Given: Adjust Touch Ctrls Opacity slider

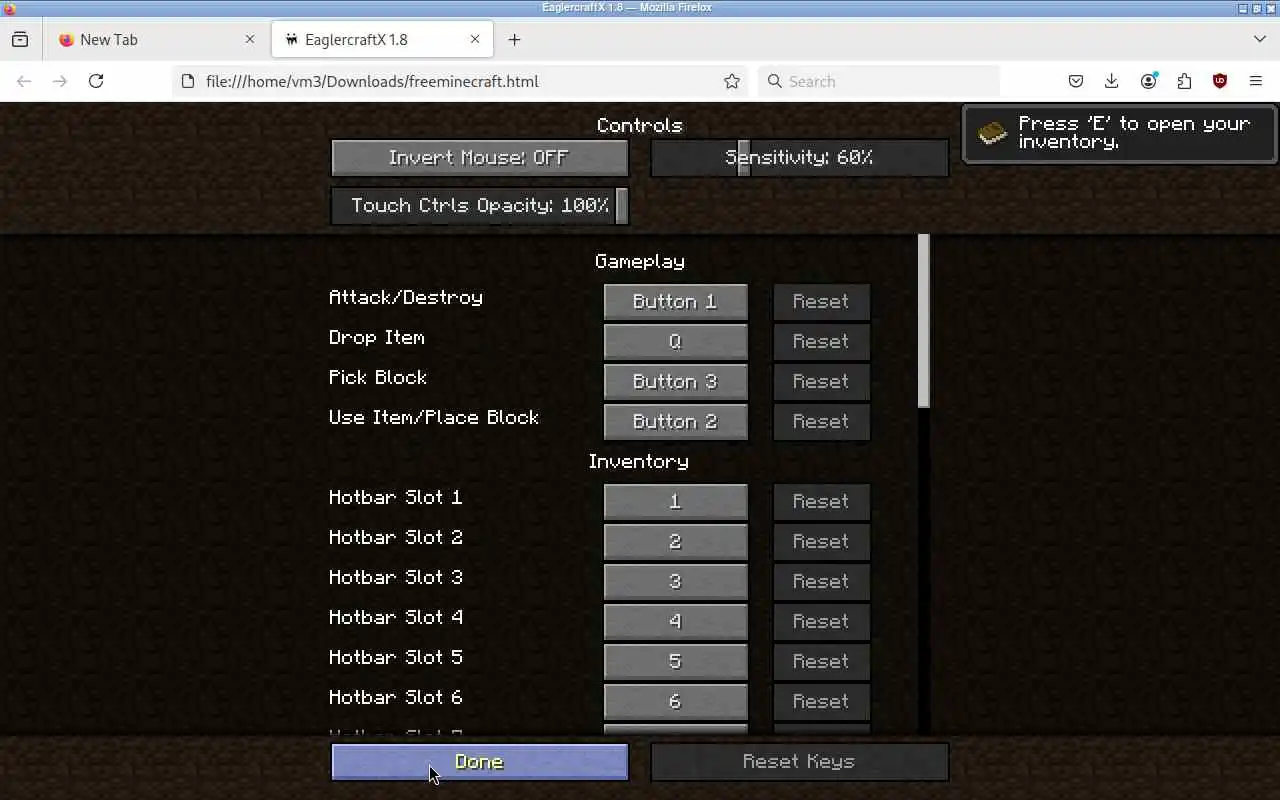Looking at the screenshot, I should [x=480, y=206].
